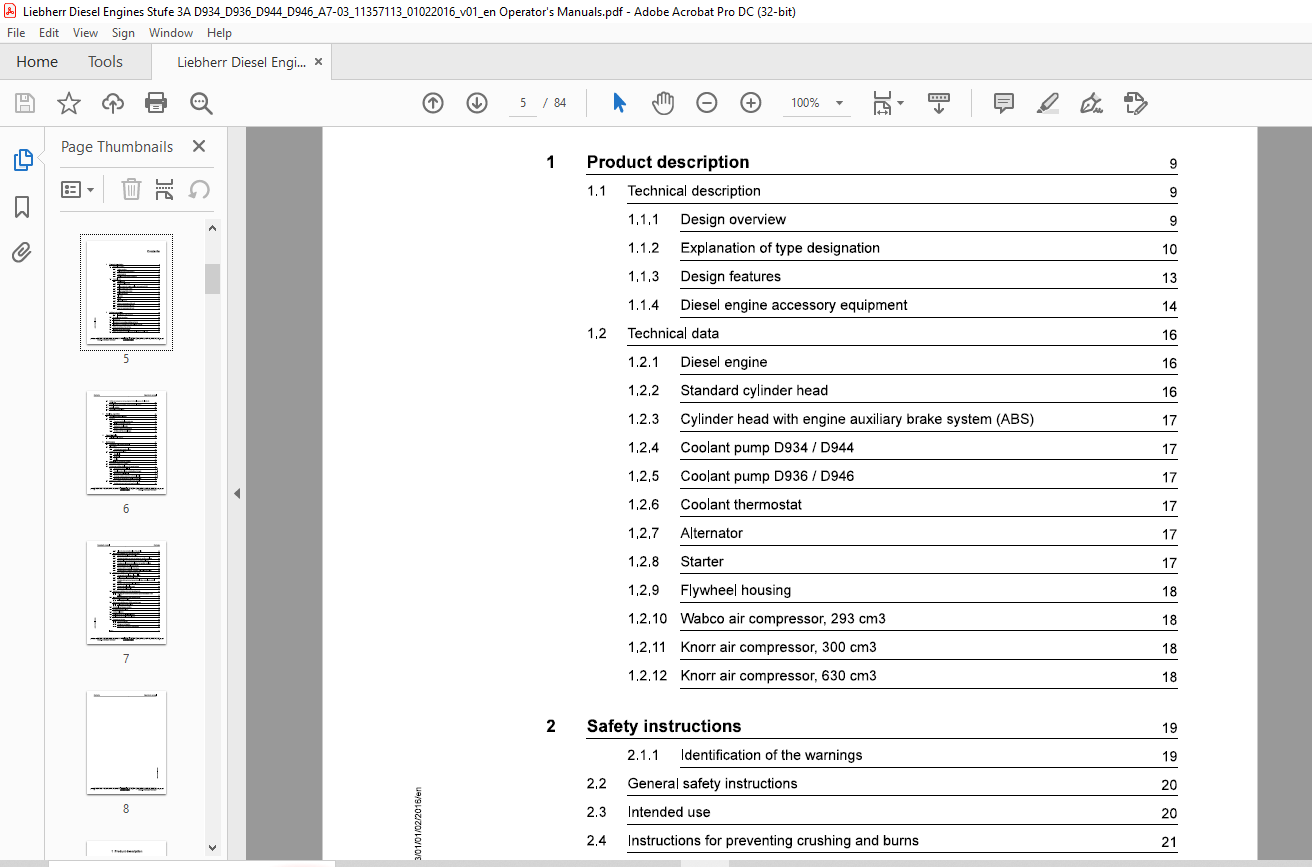Go to Explanation of type designation

point(780,248)
